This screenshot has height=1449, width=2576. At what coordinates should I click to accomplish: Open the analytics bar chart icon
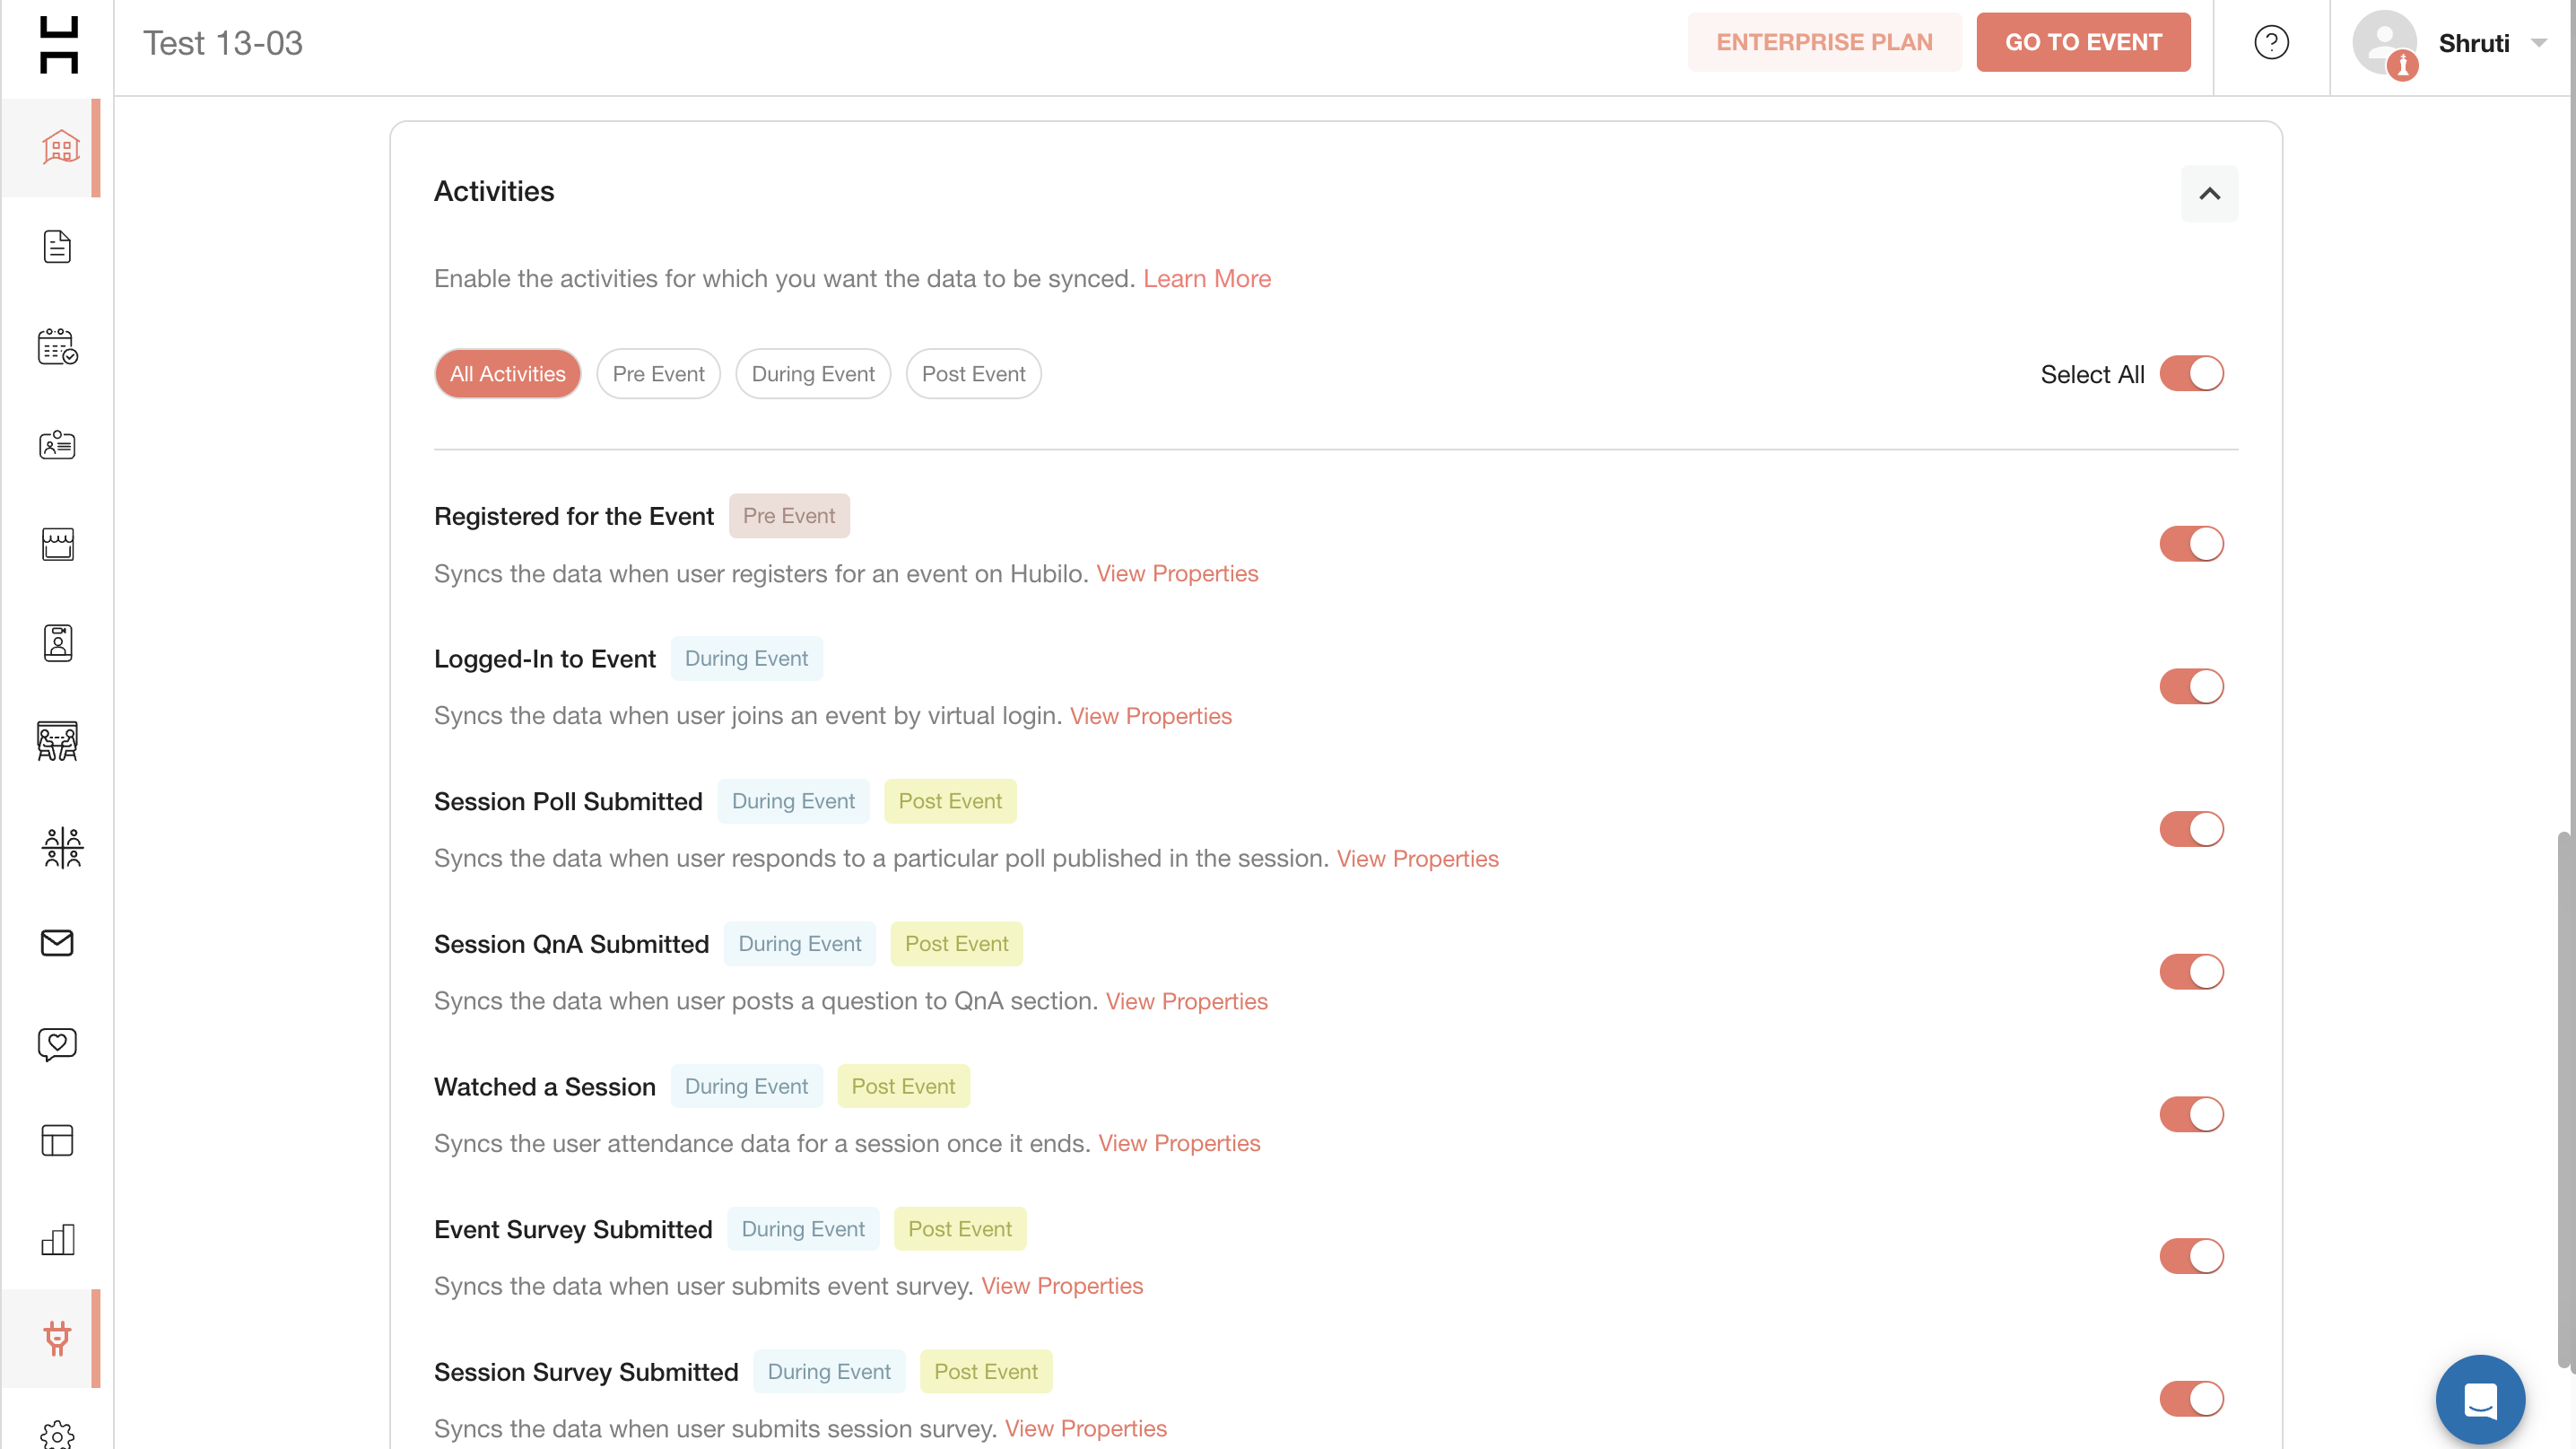(57, 1239)
